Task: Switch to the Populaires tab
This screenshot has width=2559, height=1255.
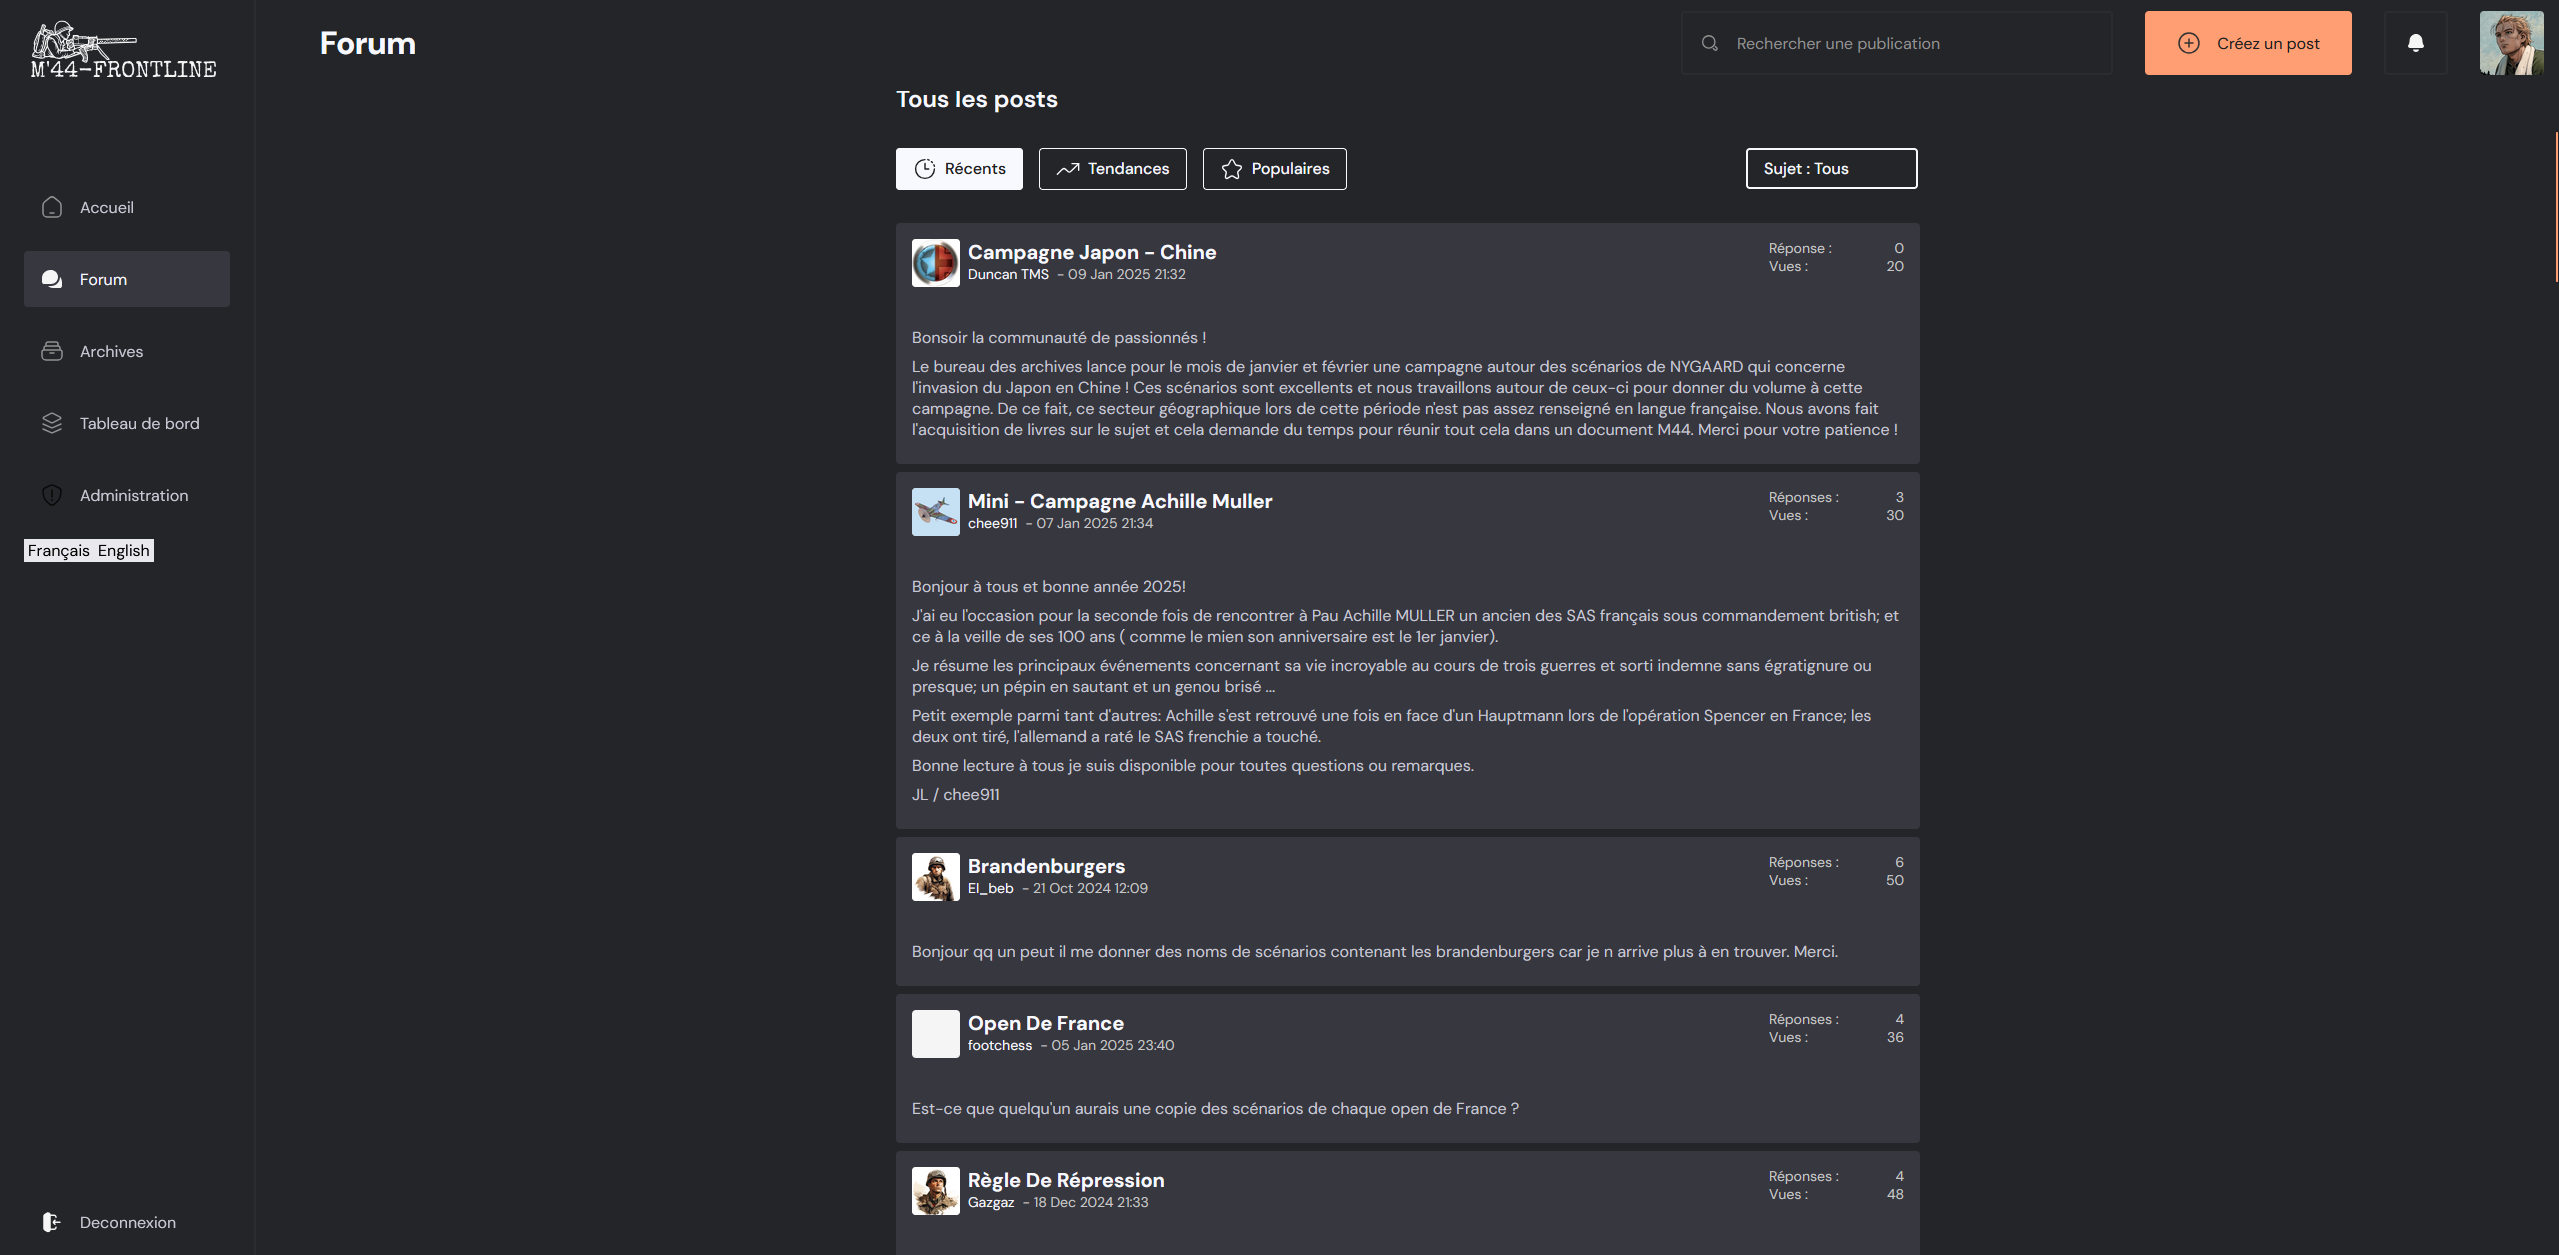Action: pos(1273,169)
